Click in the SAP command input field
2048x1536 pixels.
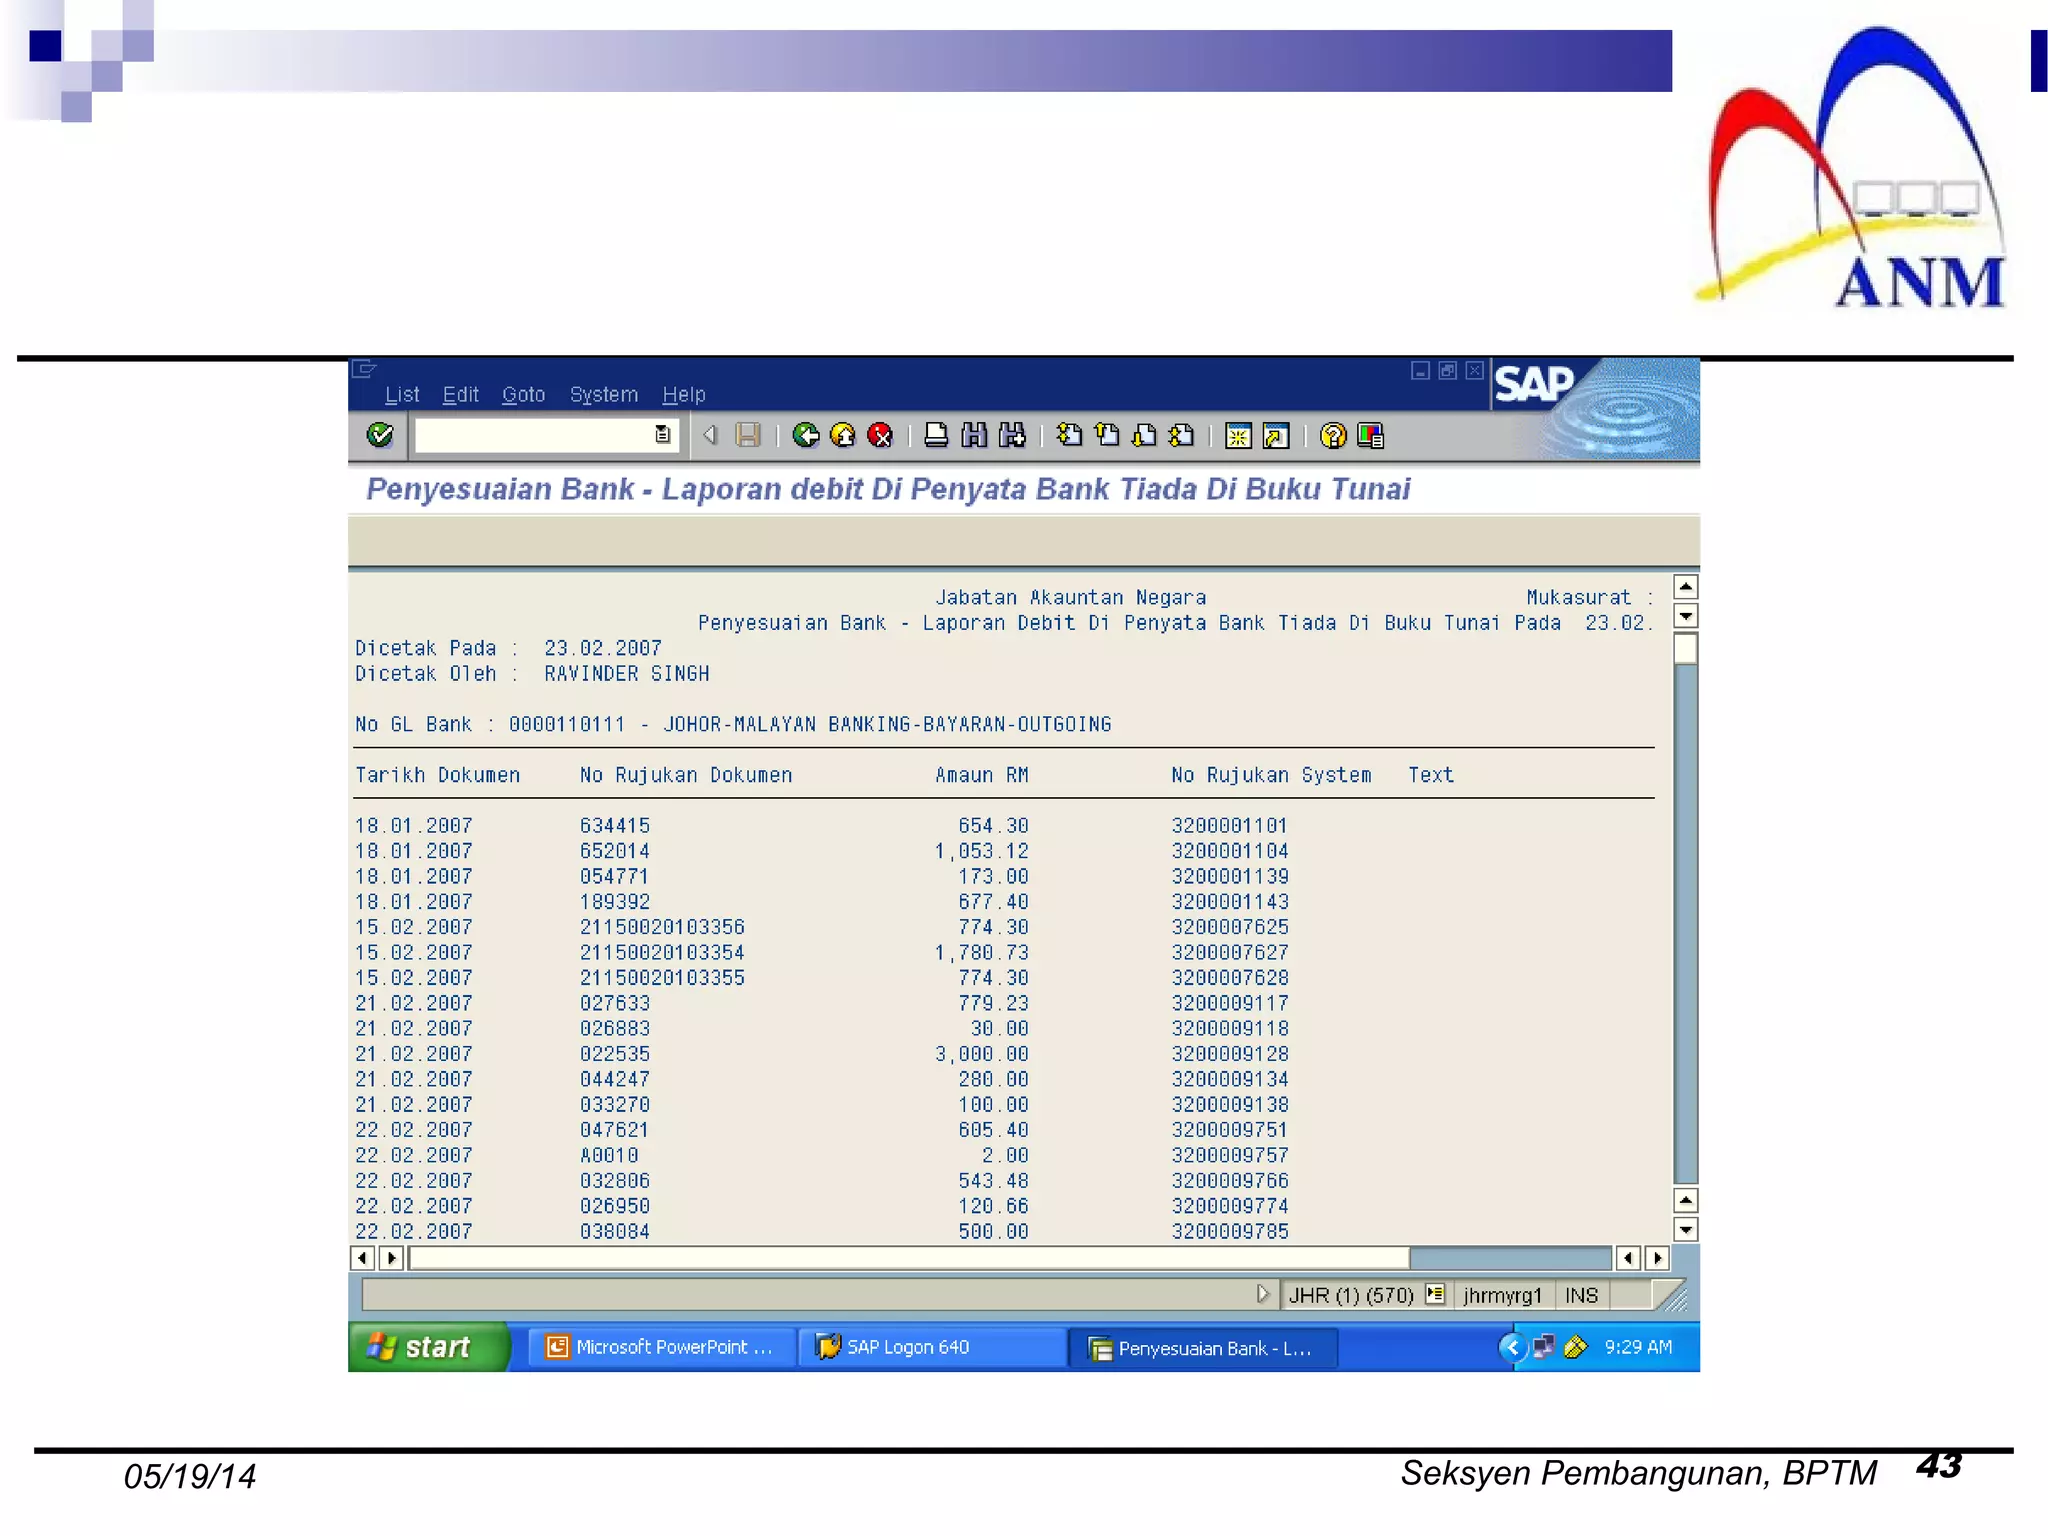532,435
